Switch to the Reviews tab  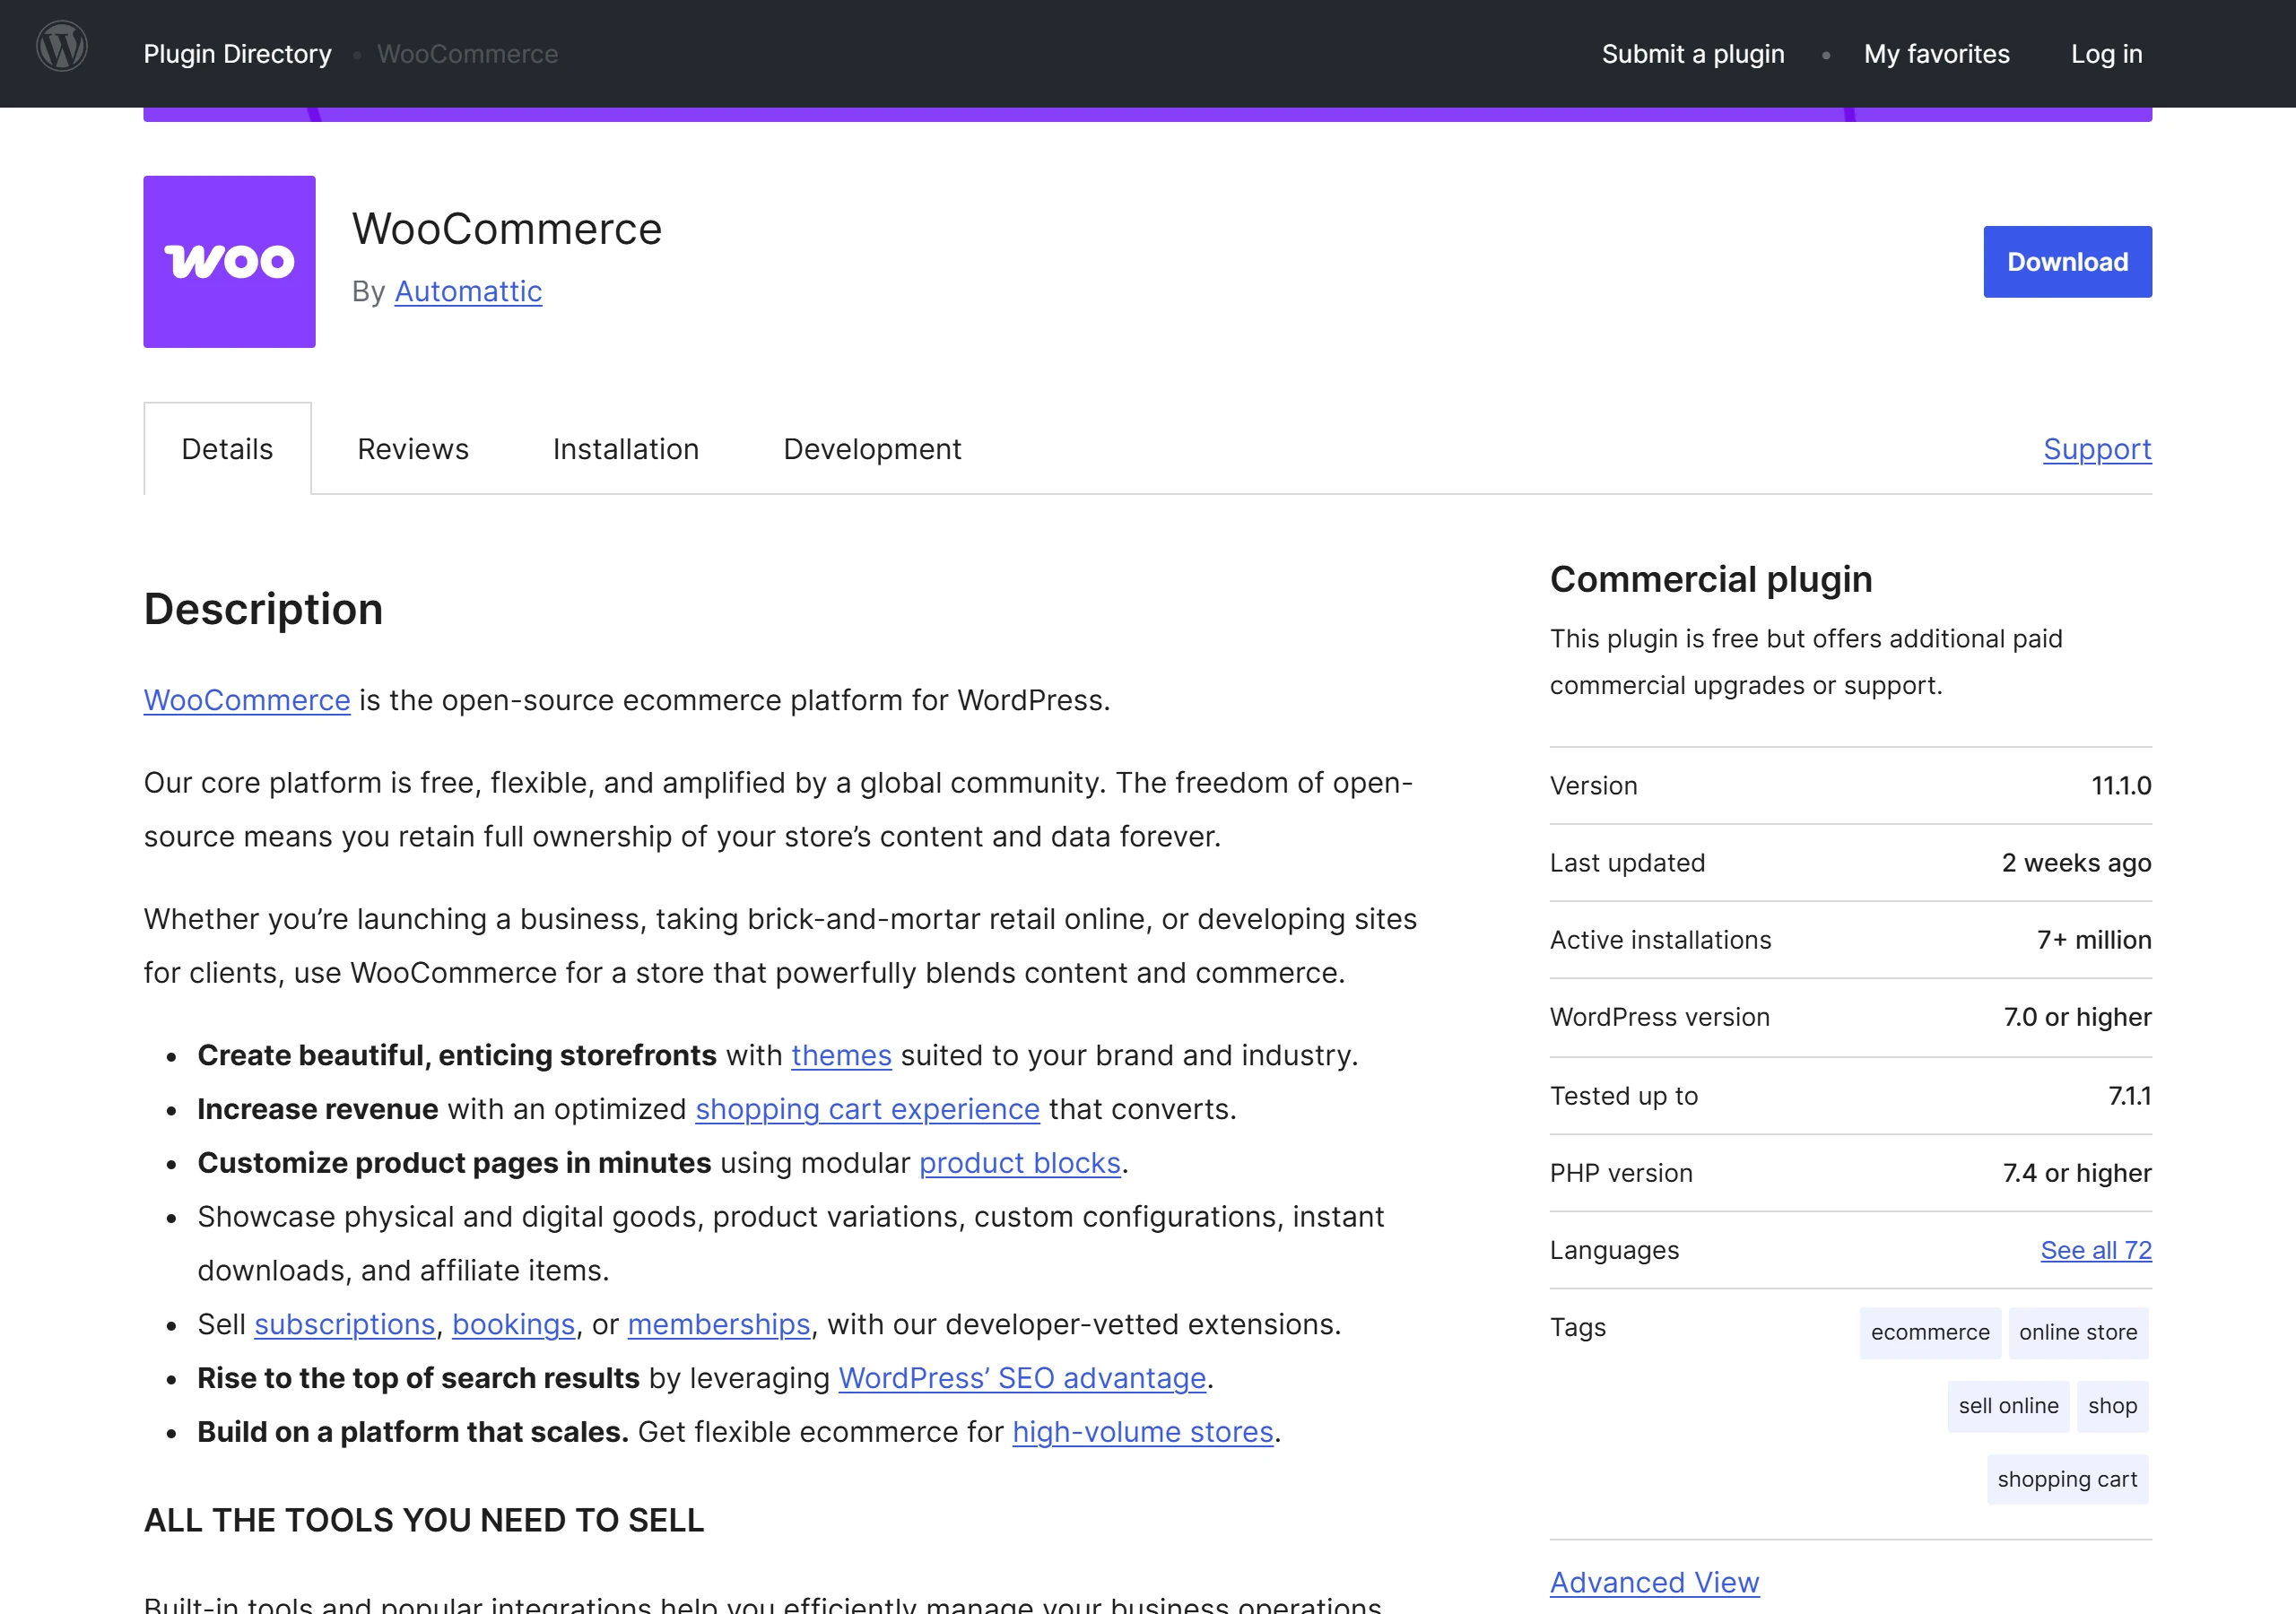[x=413, y=449]
